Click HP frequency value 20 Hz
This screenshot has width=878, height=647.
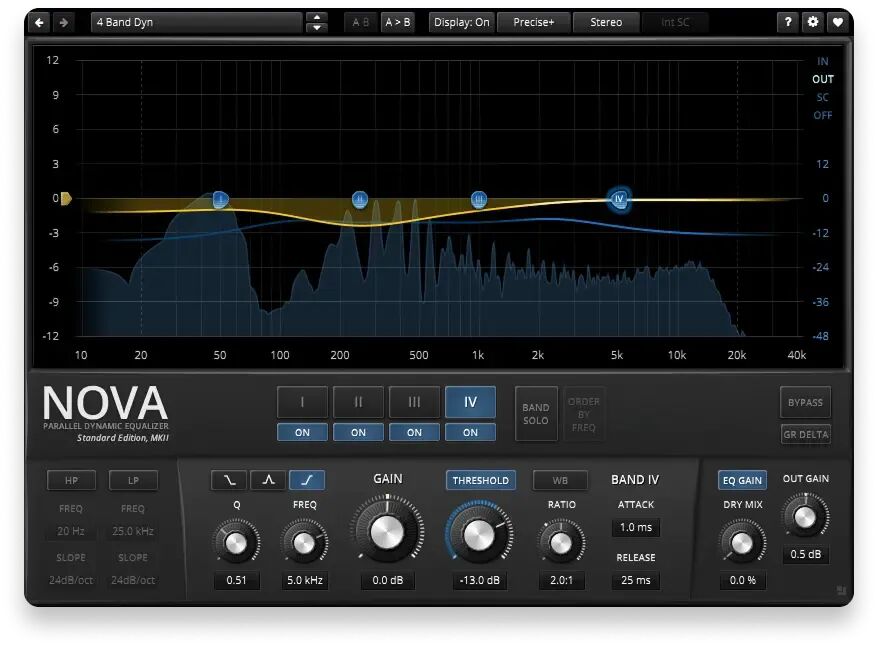coord(71,531)
